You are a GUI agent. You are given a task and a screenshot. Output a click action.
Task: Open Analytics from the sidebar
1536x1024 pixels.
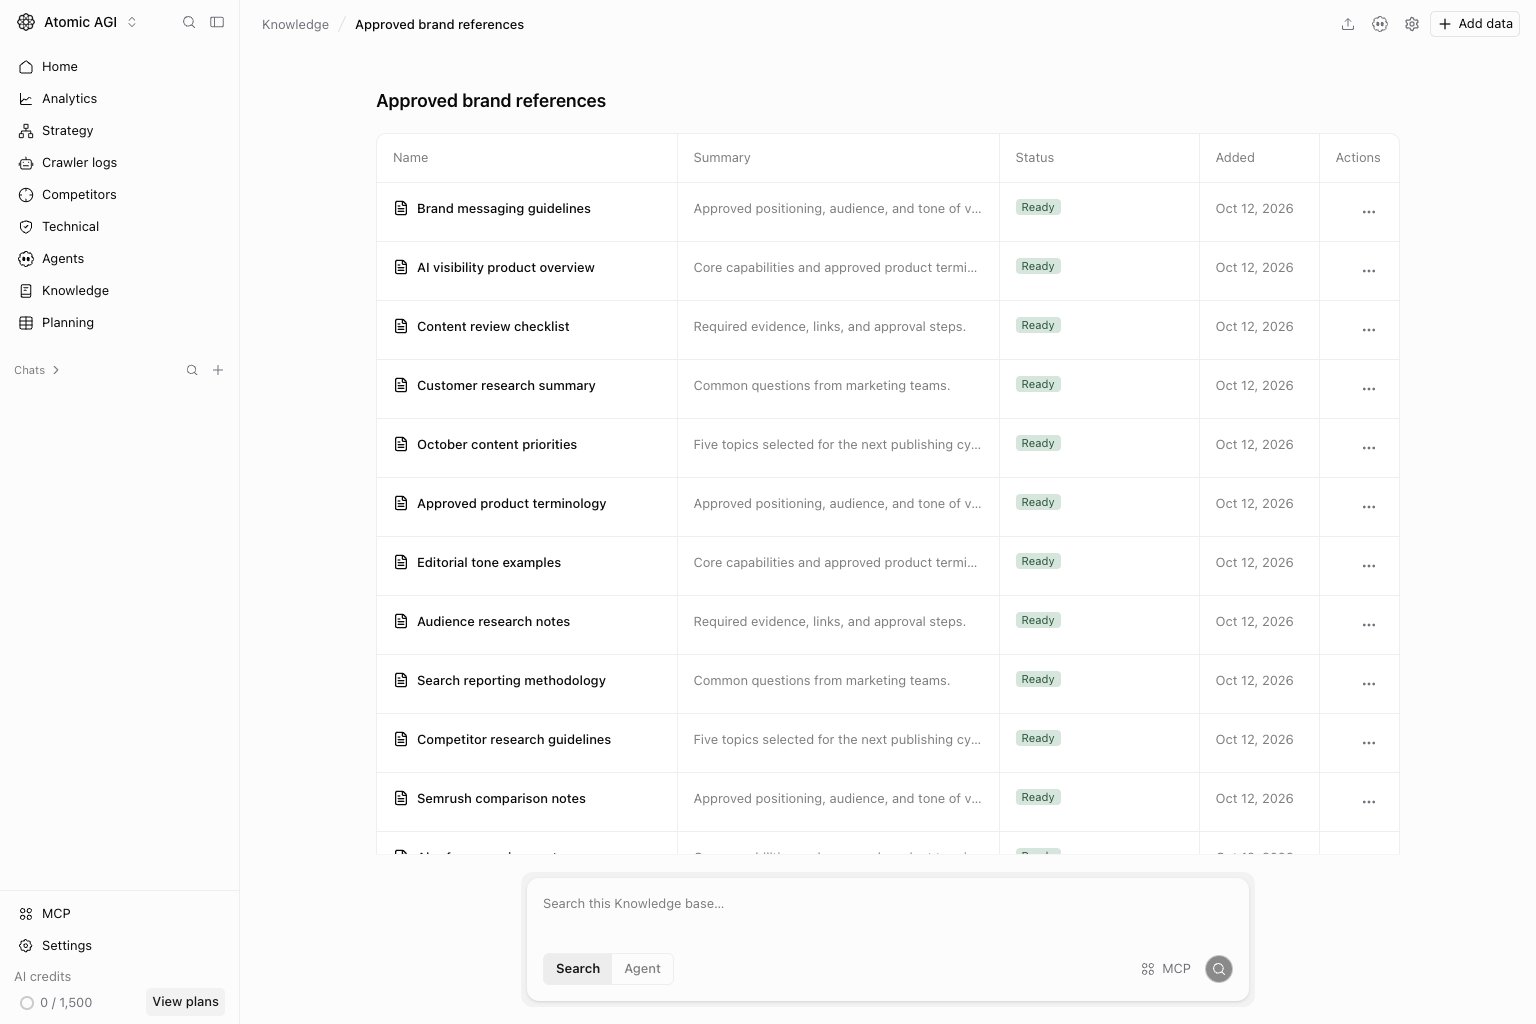click(x=119, y=99)
